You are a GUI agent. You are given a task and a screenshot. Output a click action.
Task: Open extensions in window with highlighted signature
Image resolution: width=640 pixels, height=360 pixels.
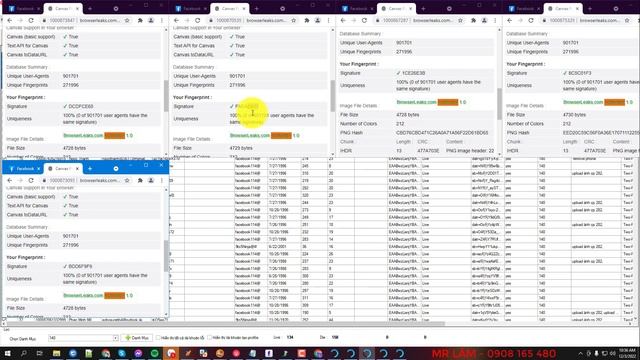pos(307,20)
